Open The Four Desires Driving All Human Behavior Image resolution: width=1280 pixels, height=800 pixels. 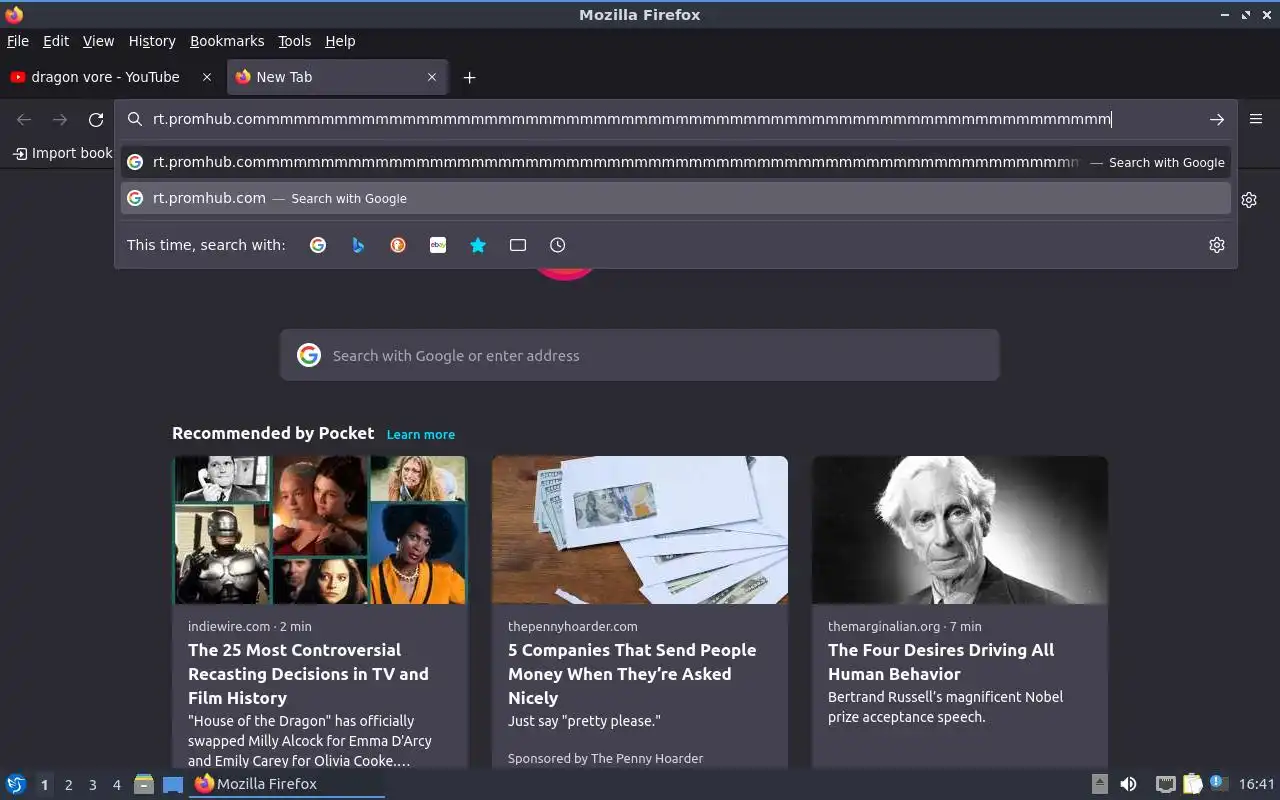(x=941, y=662)
